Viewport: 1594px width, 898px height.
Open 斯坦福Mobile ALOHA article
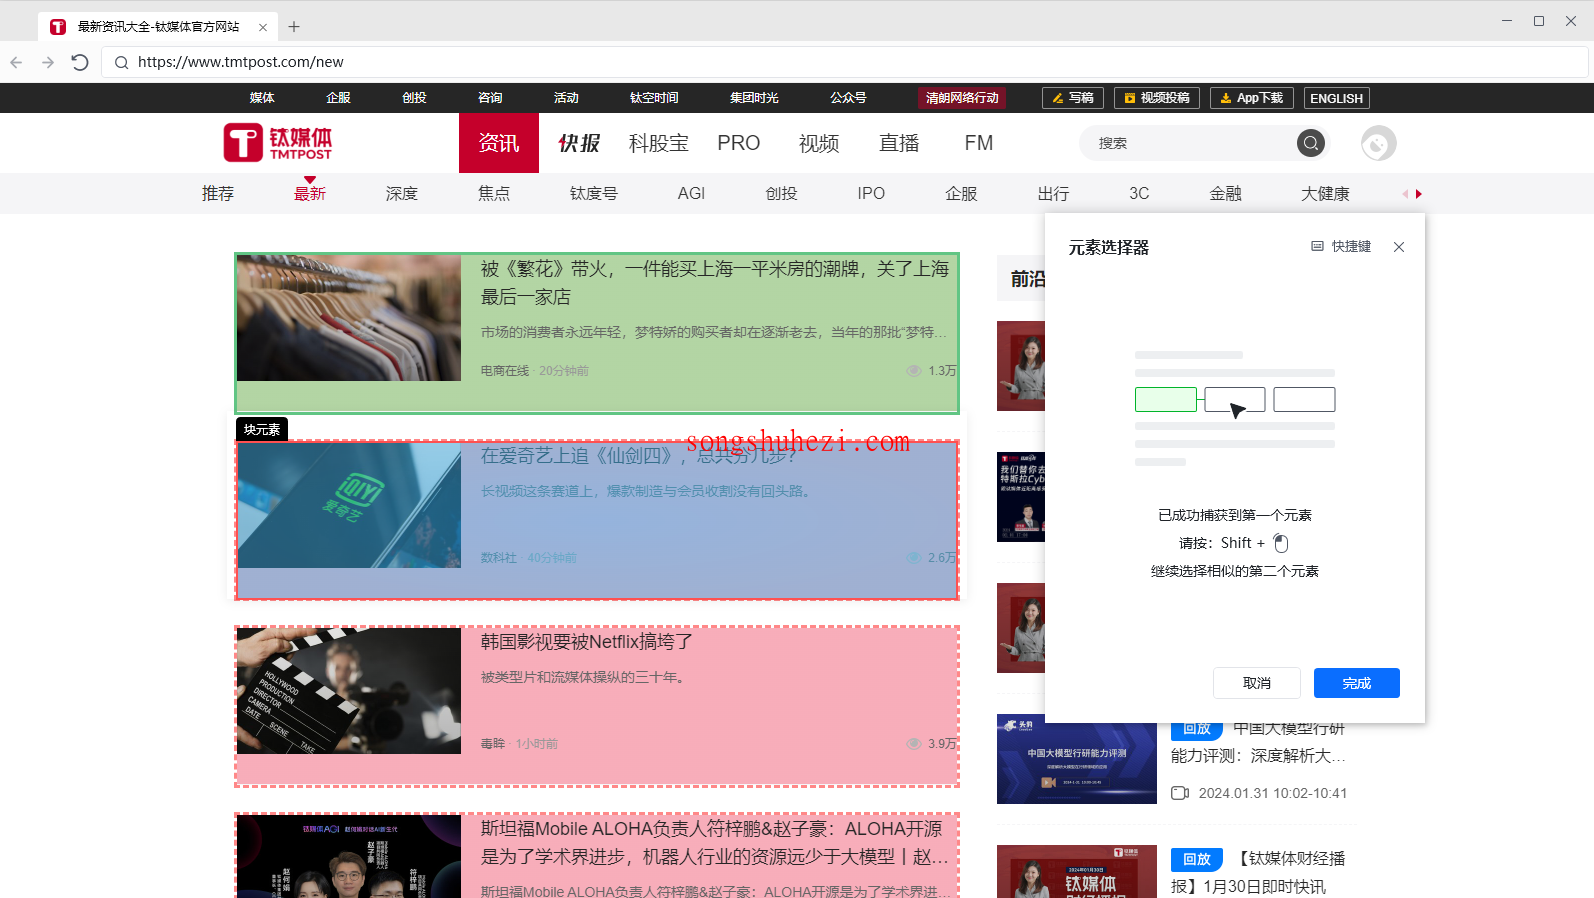[x=714, y=843]
